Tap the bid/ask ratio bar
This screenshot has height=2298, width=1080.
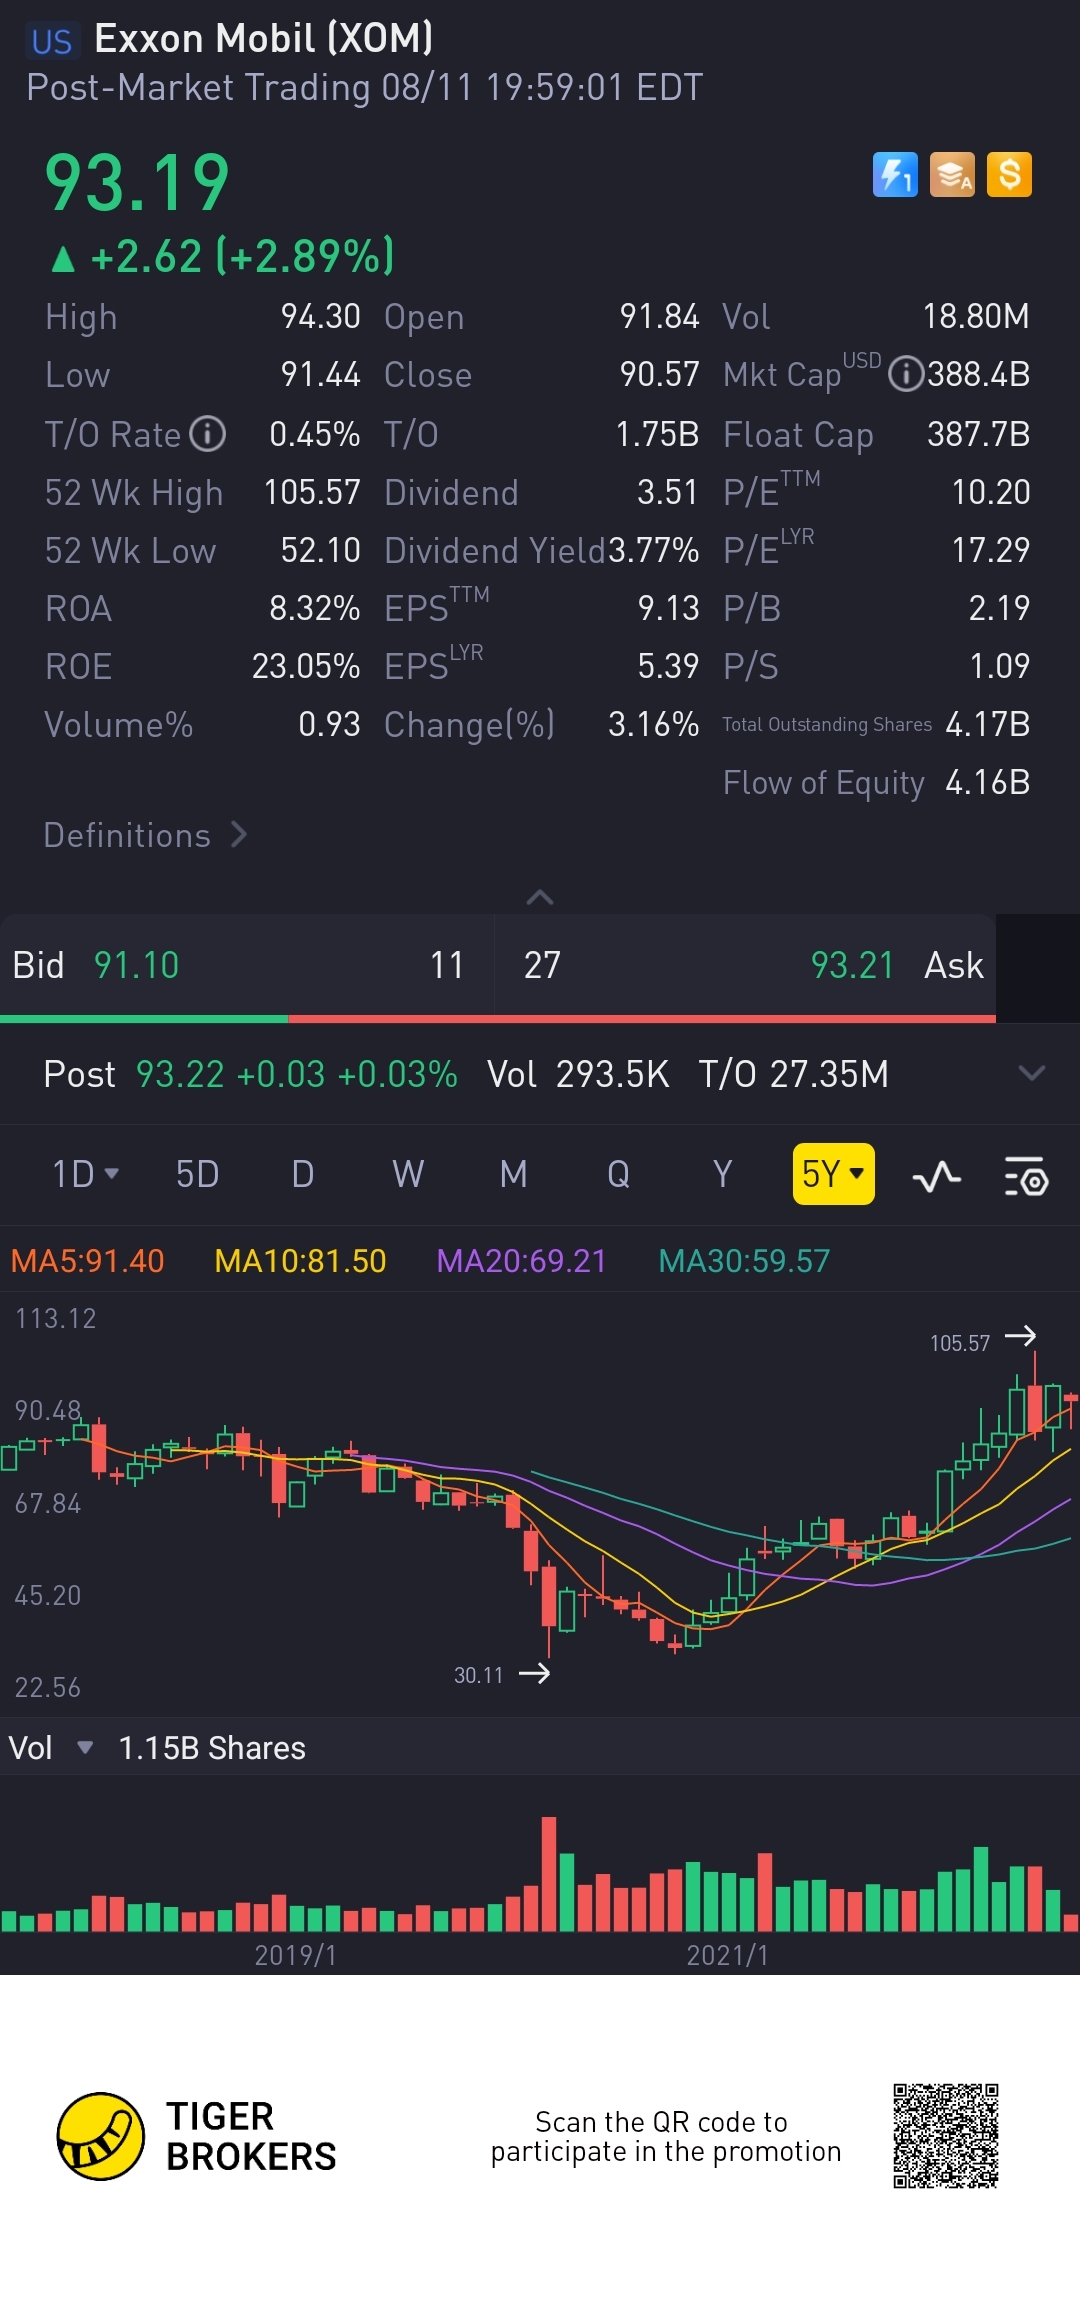click(498, 1019)
